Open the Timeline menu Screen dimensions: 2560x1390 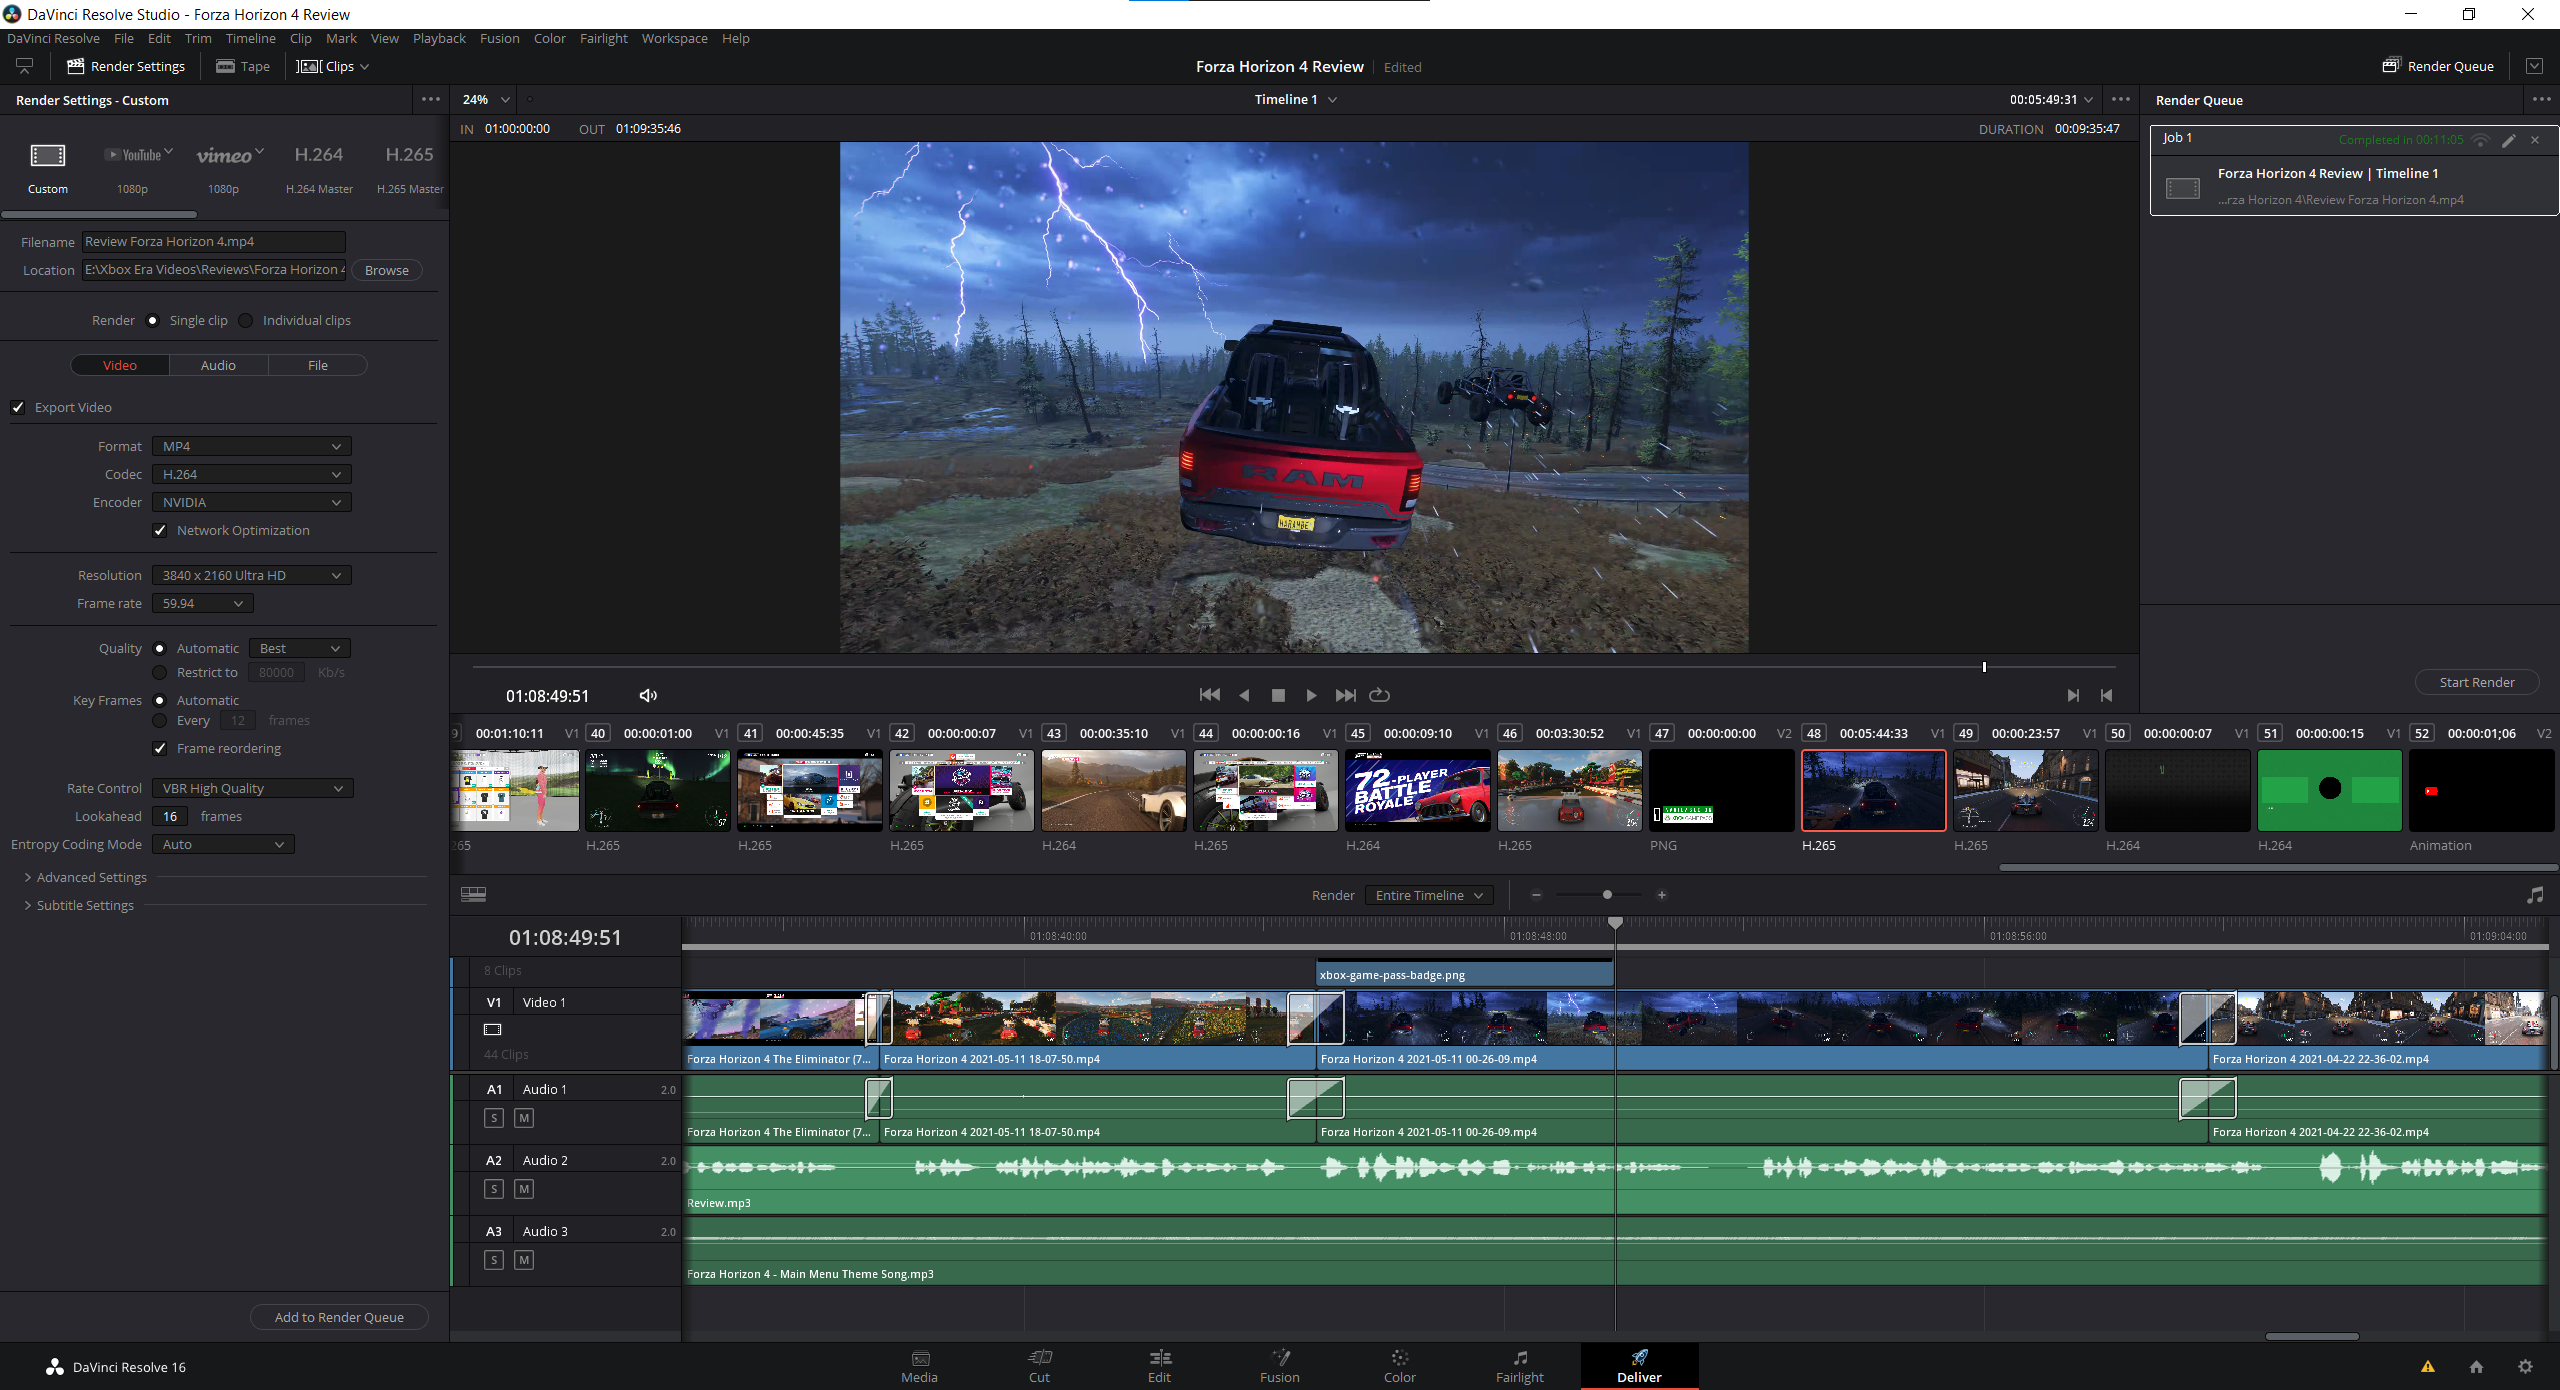(250, 38)
